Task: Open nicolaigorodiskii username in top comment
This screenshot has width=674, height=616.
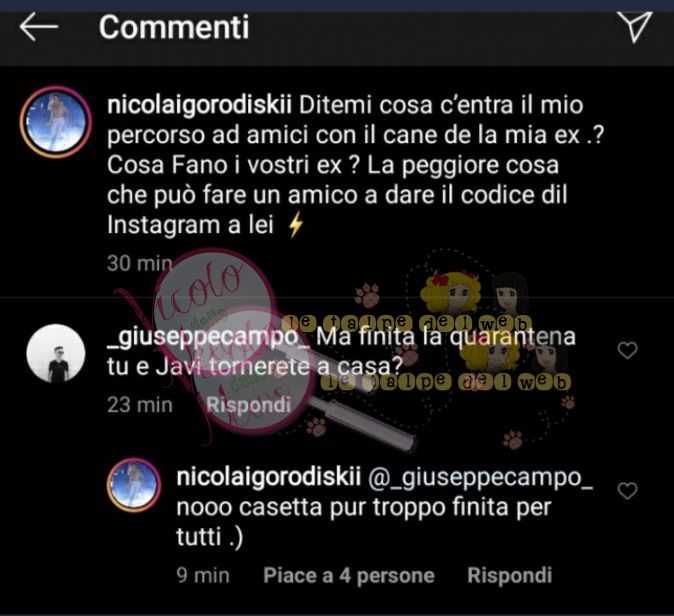Action: point(199,106)
